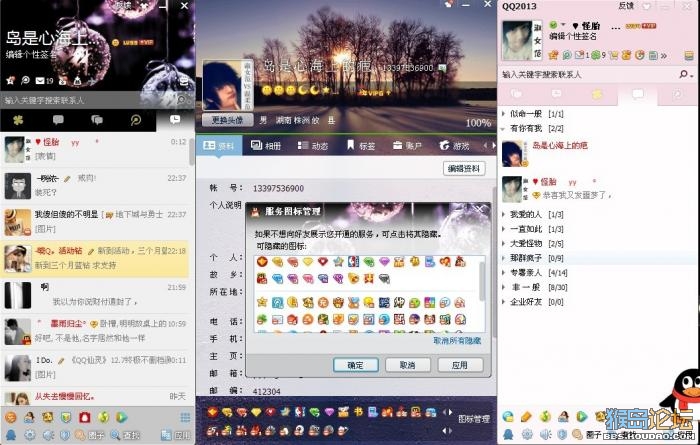Click the green clover icon with count 9

click(x=598, y=55)
